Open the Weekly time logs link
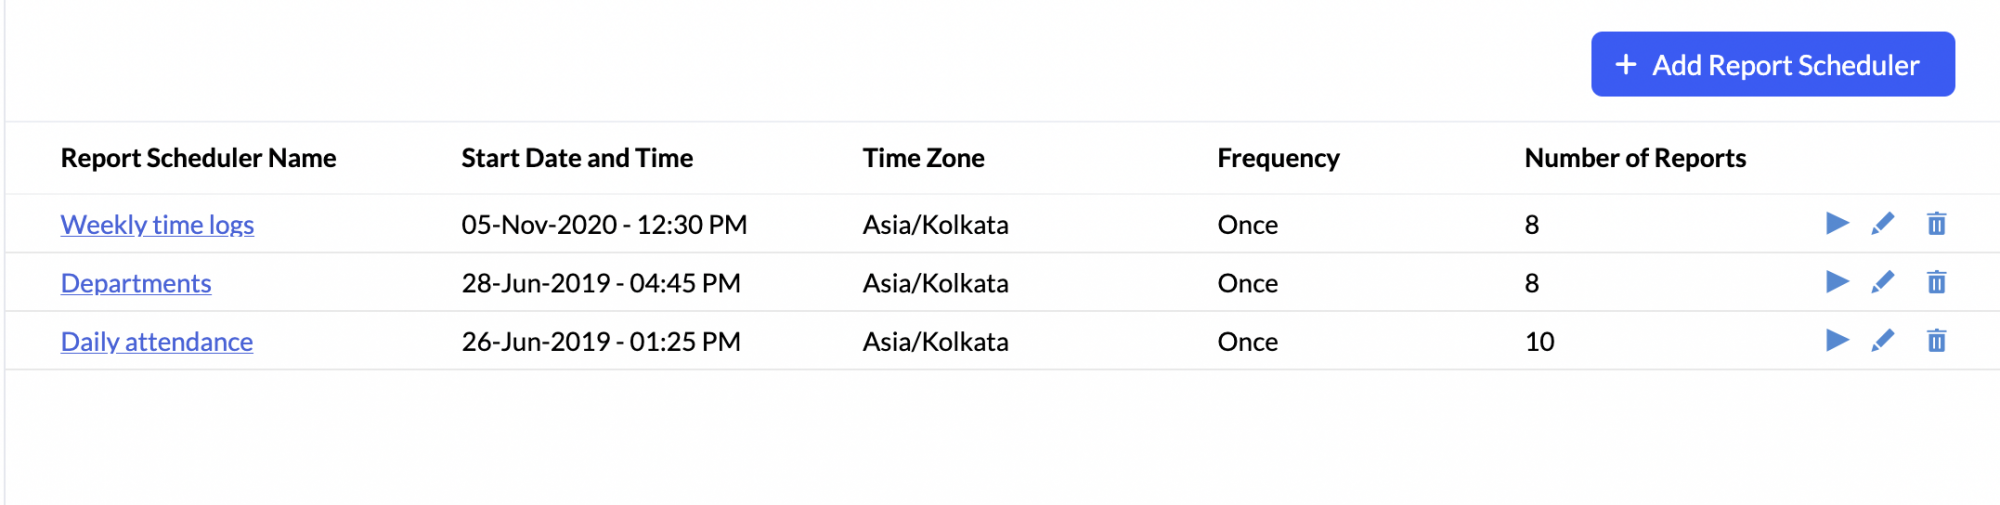 (157, 224)
